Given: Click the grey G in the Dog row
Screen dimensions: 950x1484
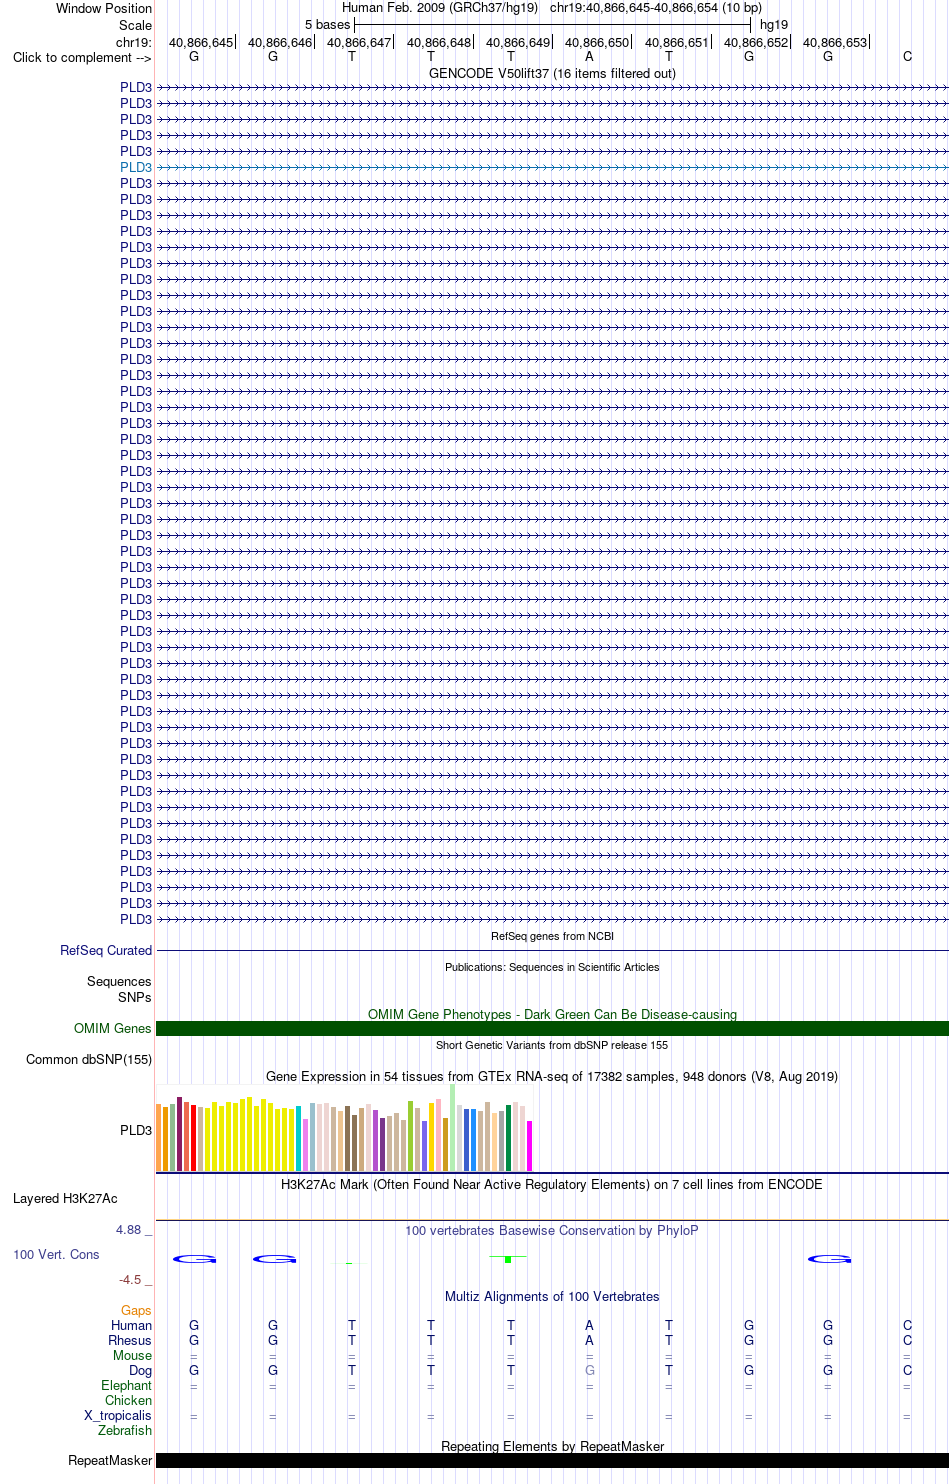Looking at the screenshot, I should click(x=590, y=1370).
